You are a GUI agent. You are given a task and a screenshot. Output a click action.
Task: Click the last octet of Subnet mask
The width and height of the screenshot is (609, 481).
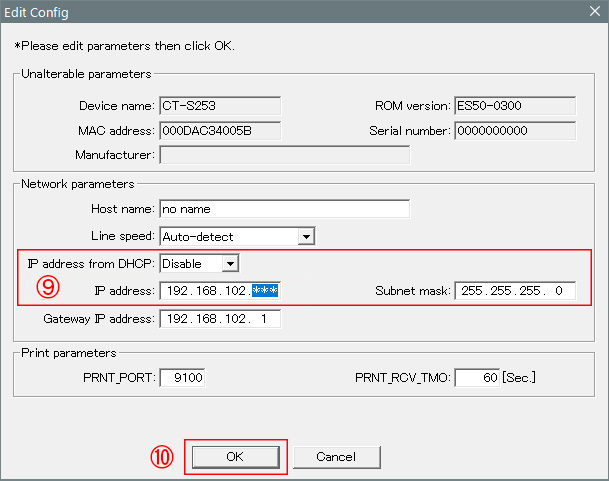(559, 291)
